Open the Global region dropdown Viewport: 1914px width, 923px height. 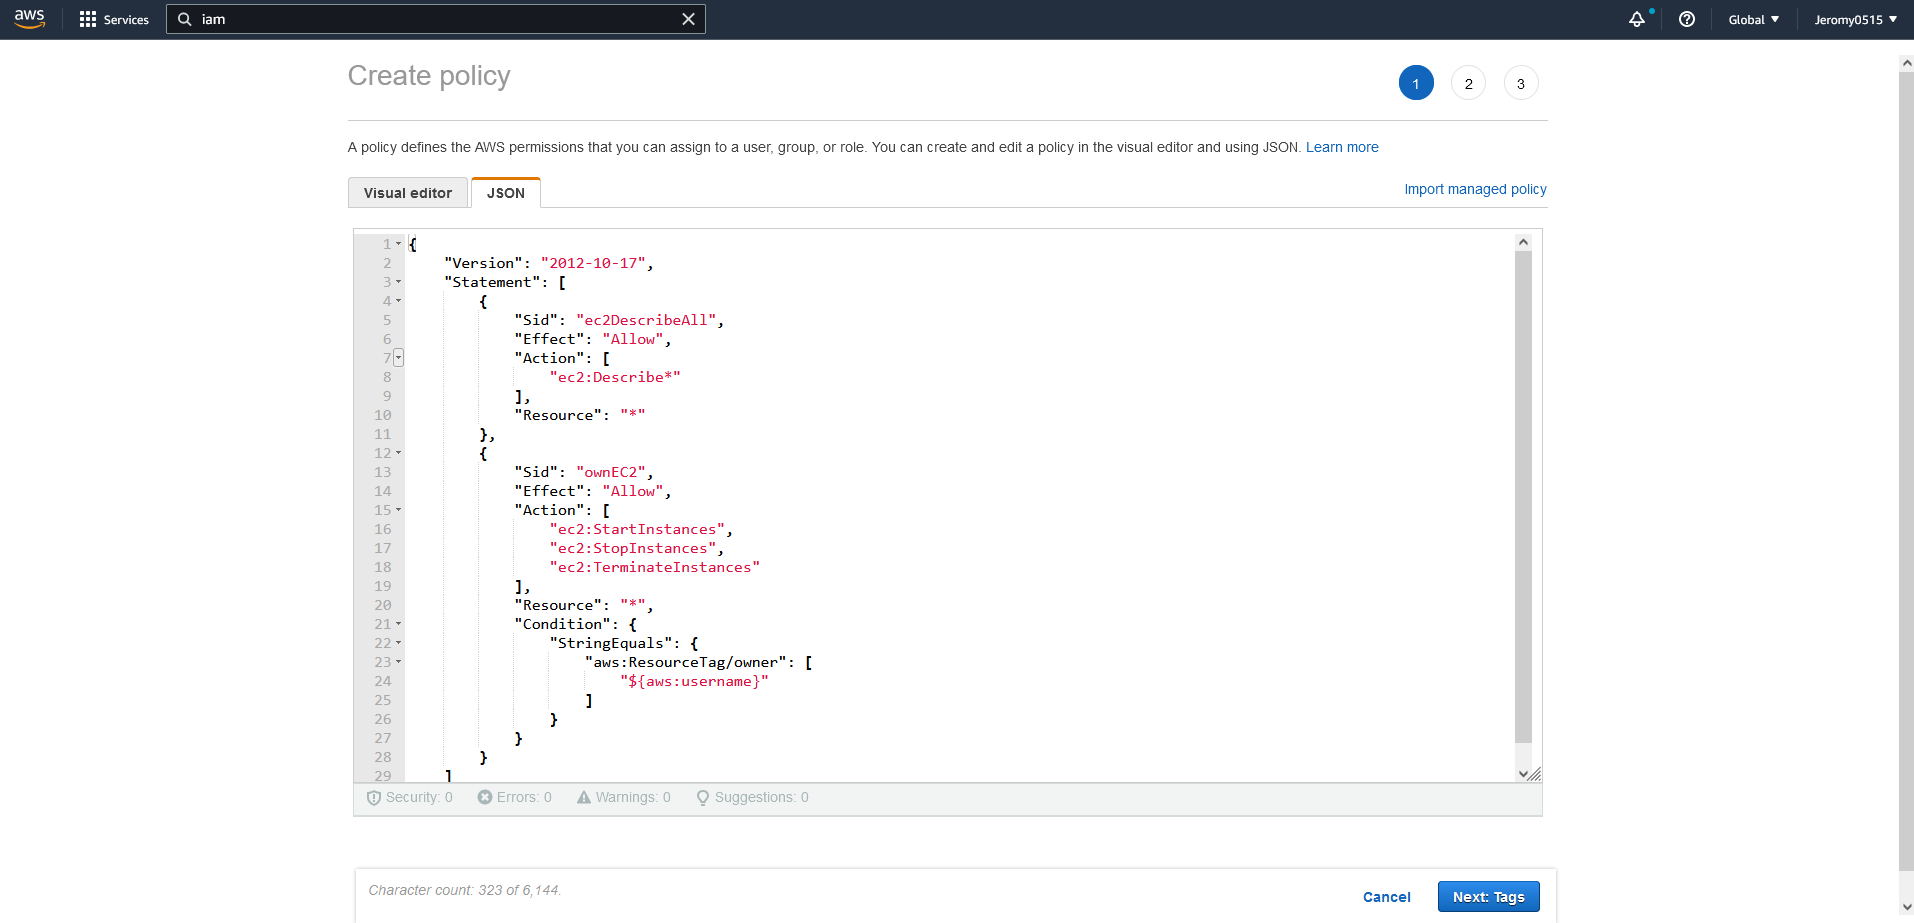point(1754,19)
